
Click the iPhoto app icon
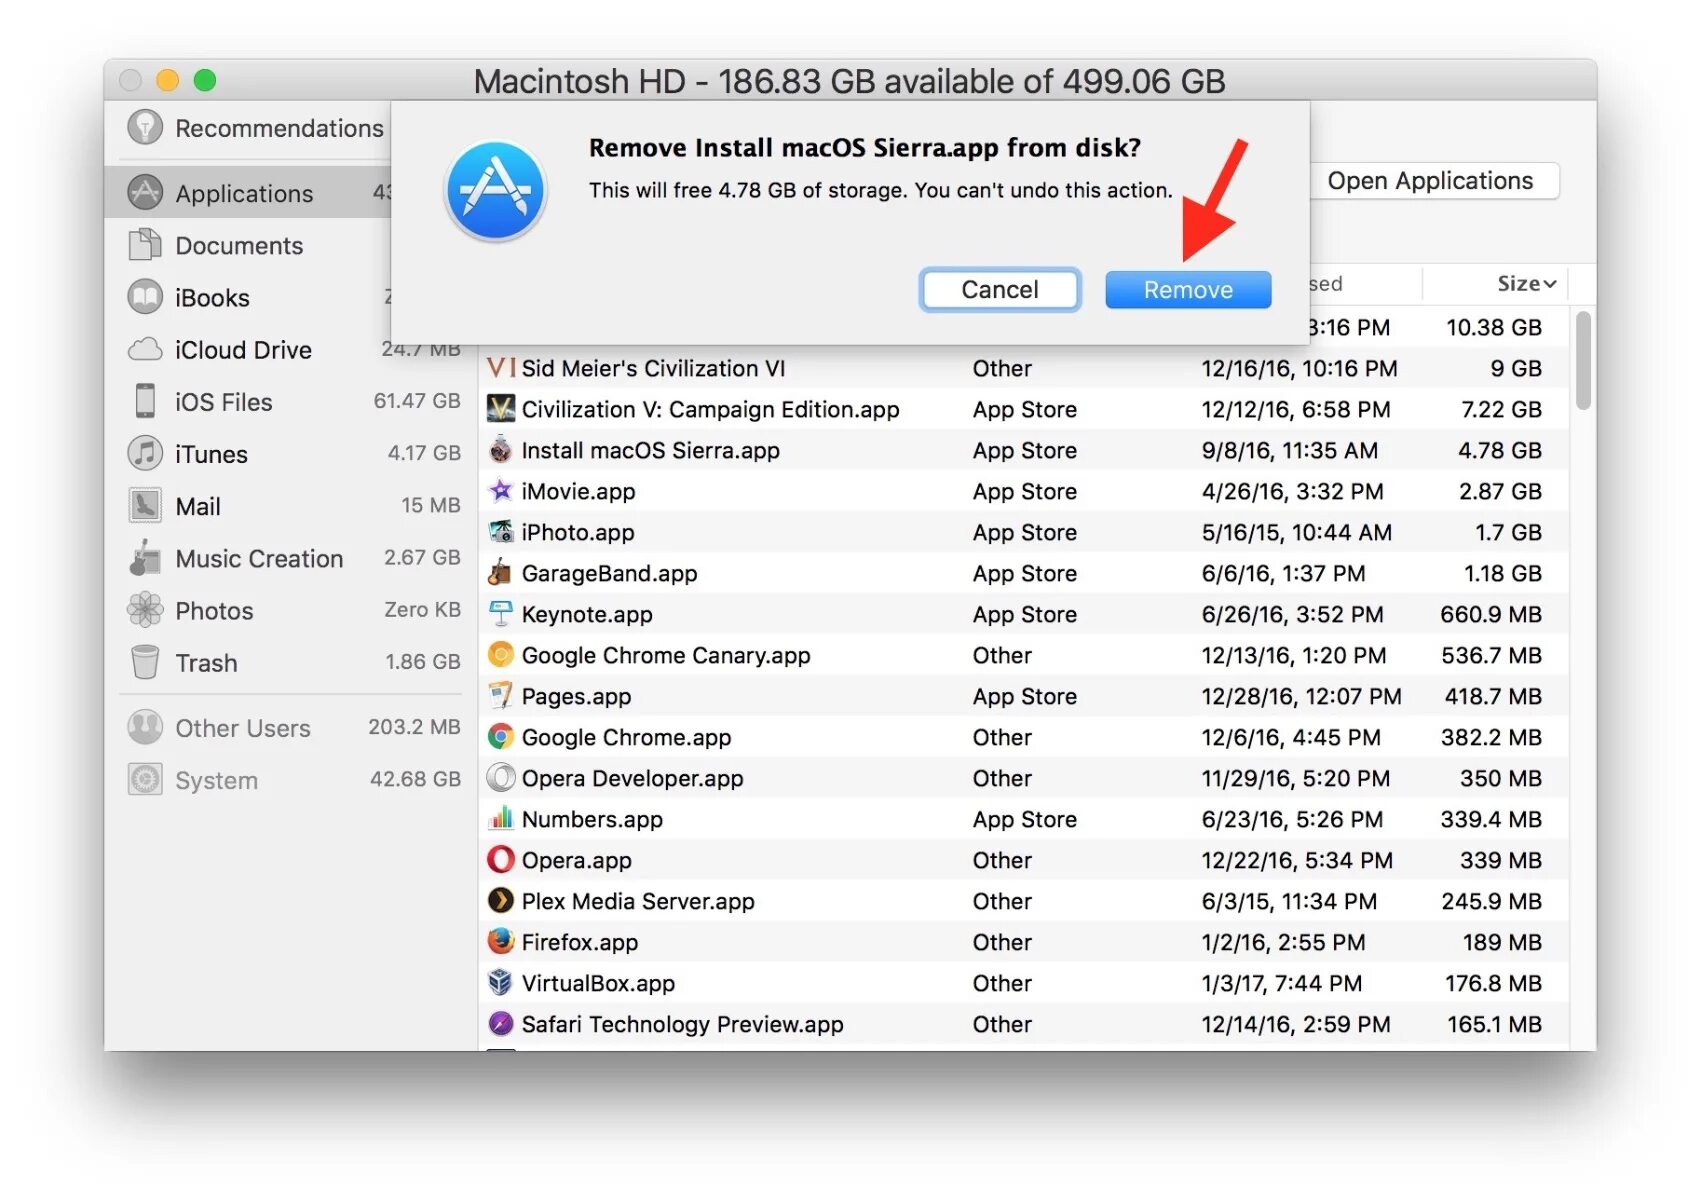point(501,532)
